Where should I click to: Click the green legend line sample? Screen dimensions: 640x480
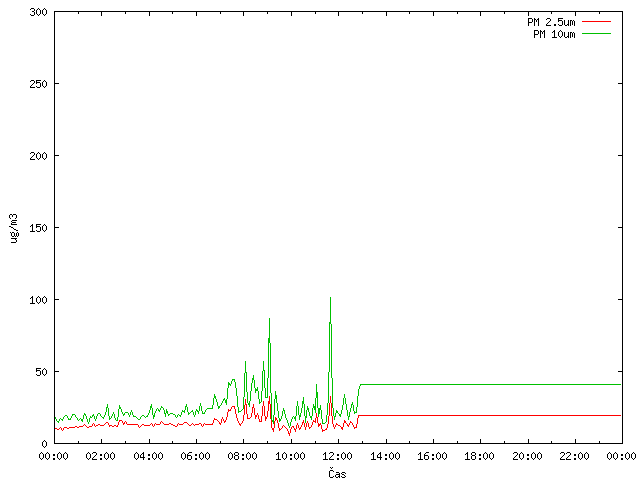click(596, 34)
